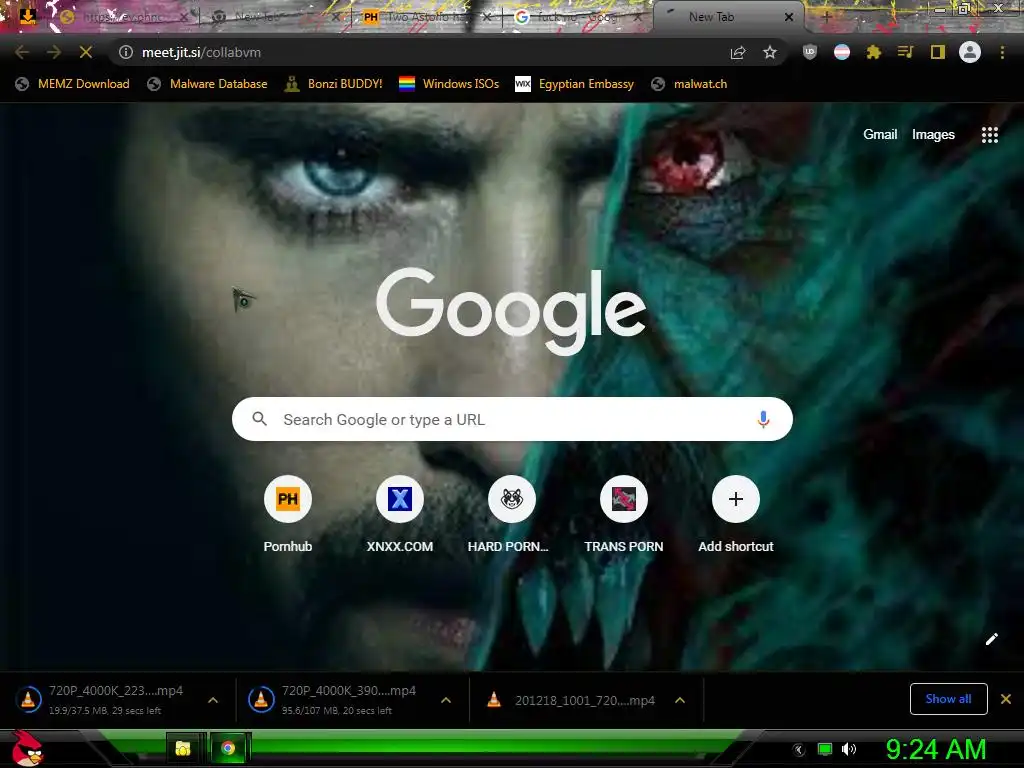The image size is (1024, 768).
Task: Open Google Images link
Action: 933,135
